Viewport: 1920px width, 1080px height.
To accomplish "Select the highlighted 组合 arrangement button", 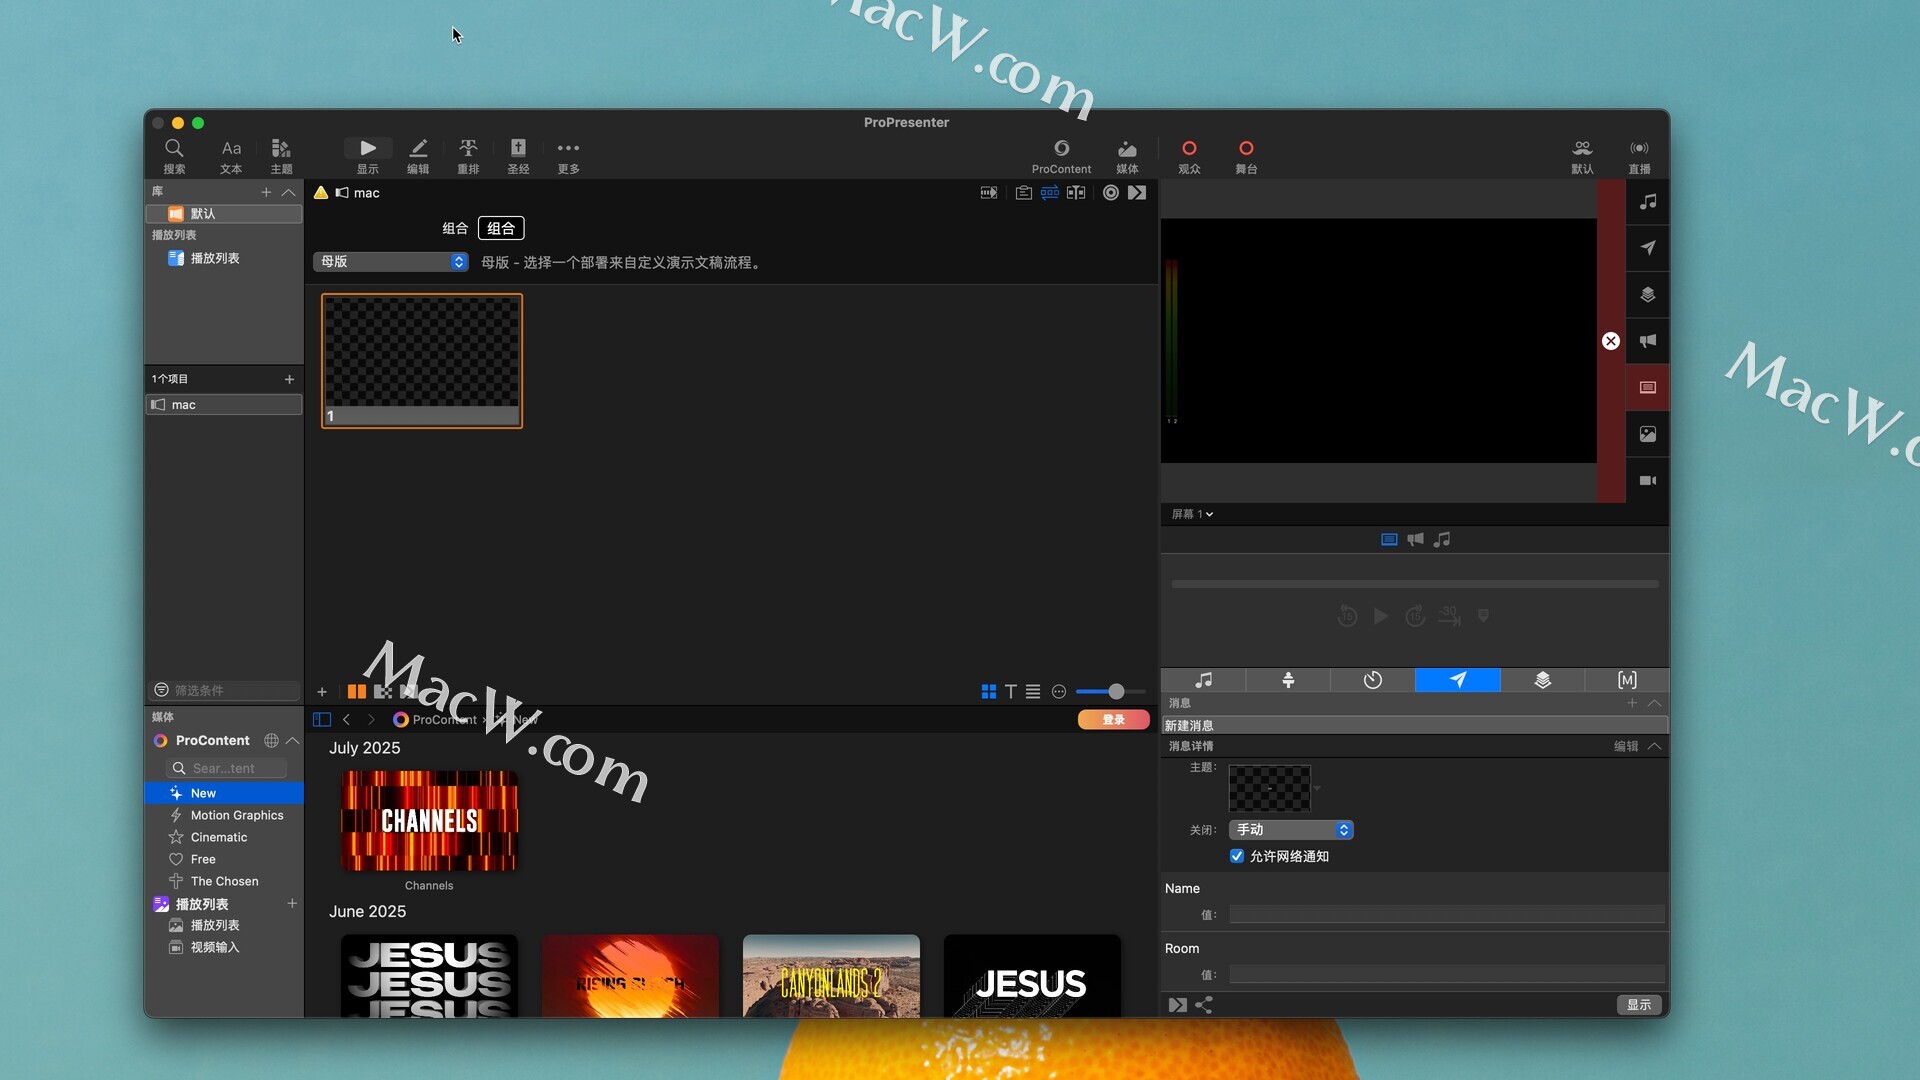I will 501,228.
